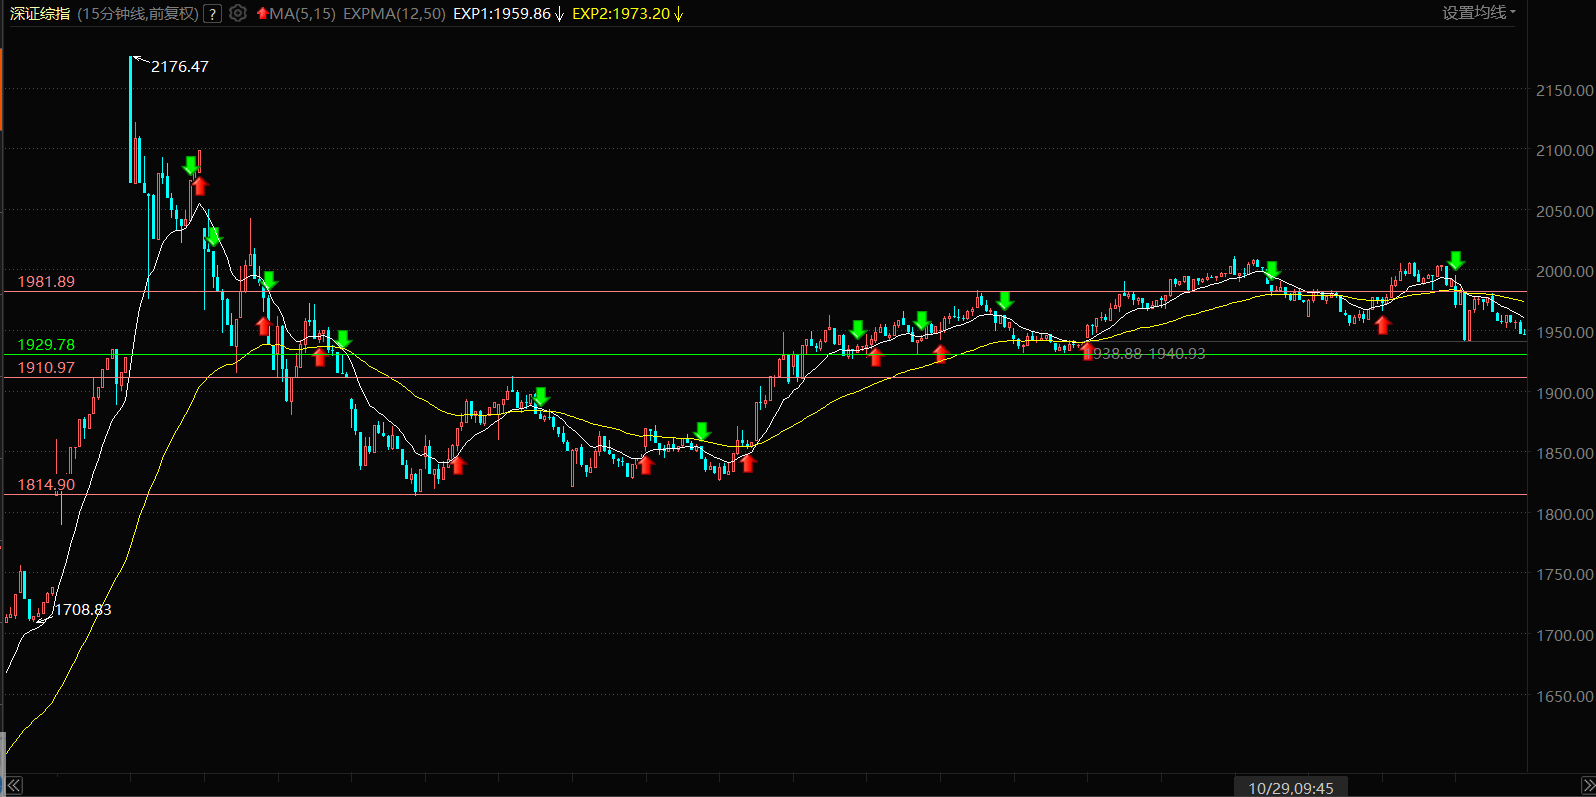Click the 1700.00 axis value
Viewport: 1596px width, 797px height.
(x=1564, y=635)
